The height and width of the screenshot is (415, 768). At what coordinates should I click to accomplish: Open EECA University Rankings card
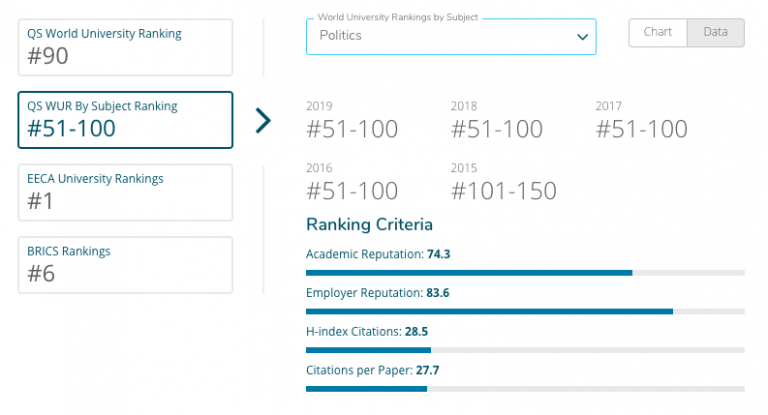tap(125, 192)
